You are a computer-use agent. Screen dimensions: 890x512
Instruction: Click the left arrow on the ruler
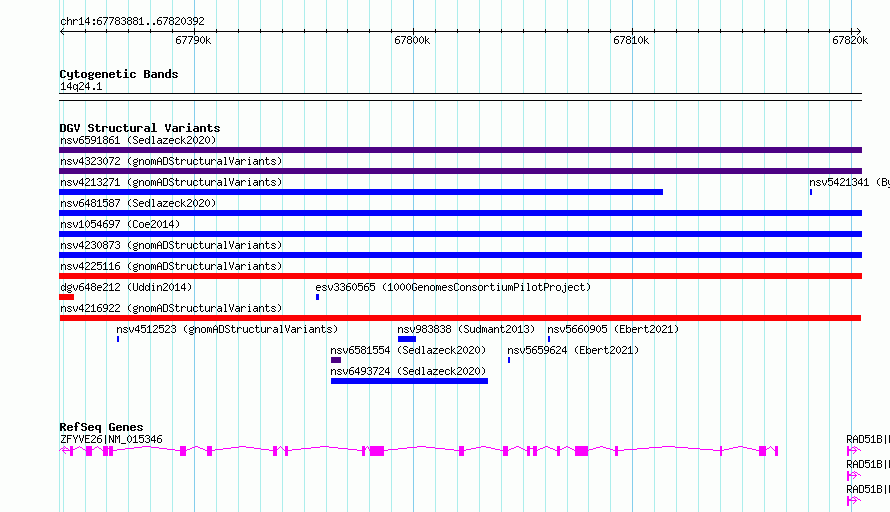[x=62, y=31]
